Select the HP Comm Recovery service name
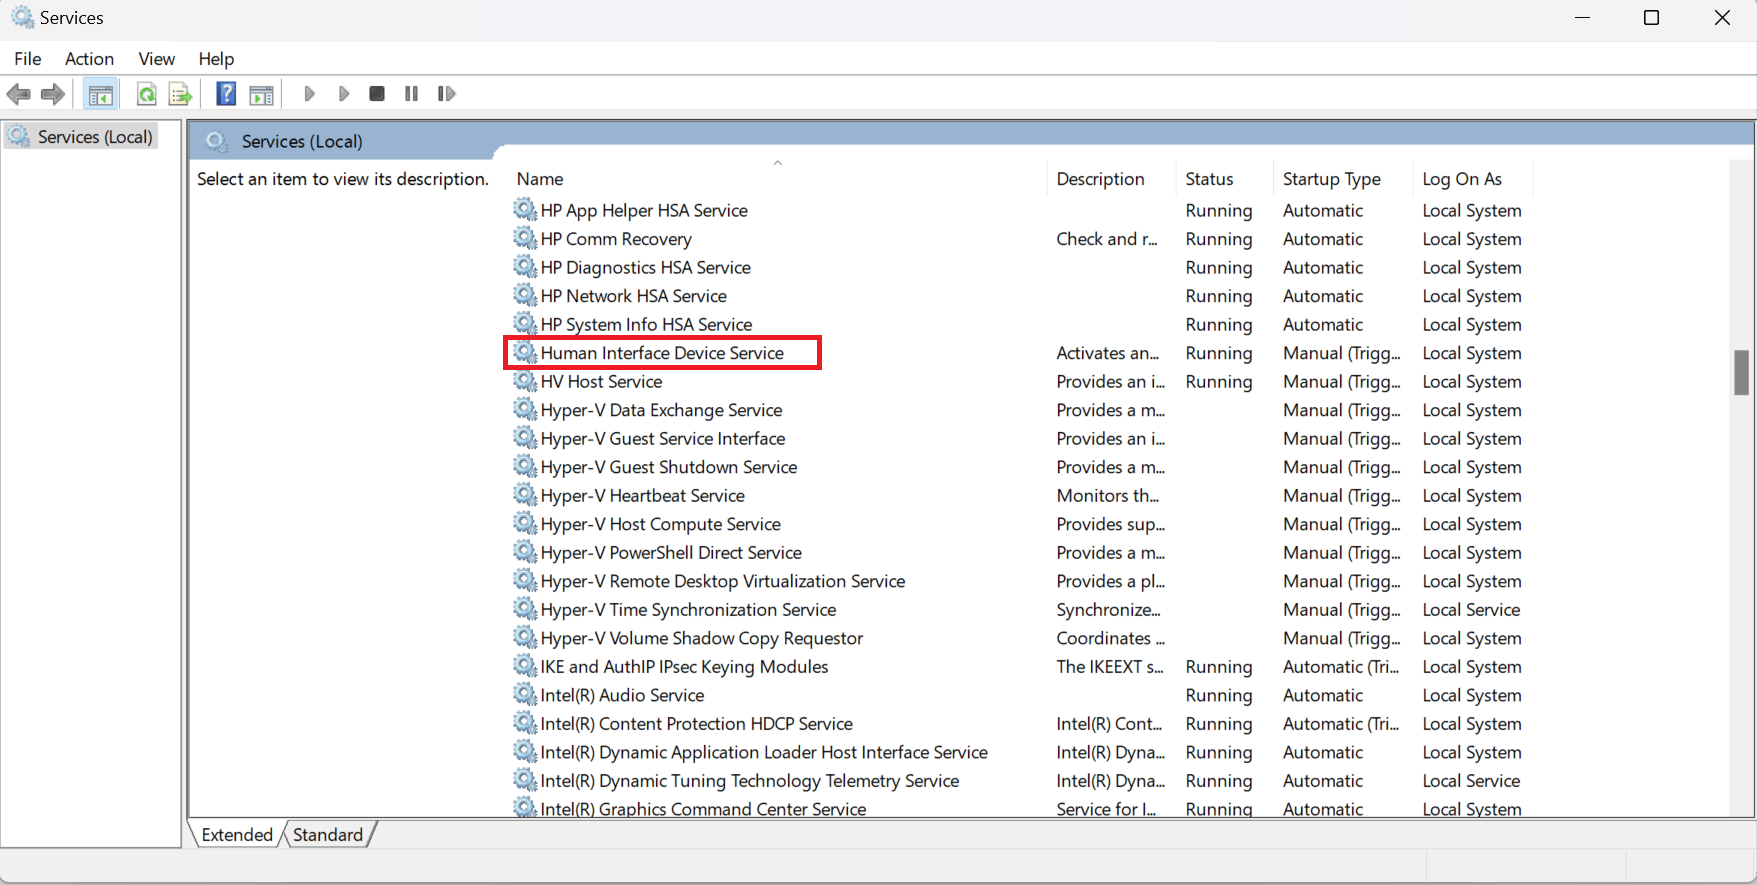Image resolution: width=1757 pixels, height=885 pixels. pos(616,239)
